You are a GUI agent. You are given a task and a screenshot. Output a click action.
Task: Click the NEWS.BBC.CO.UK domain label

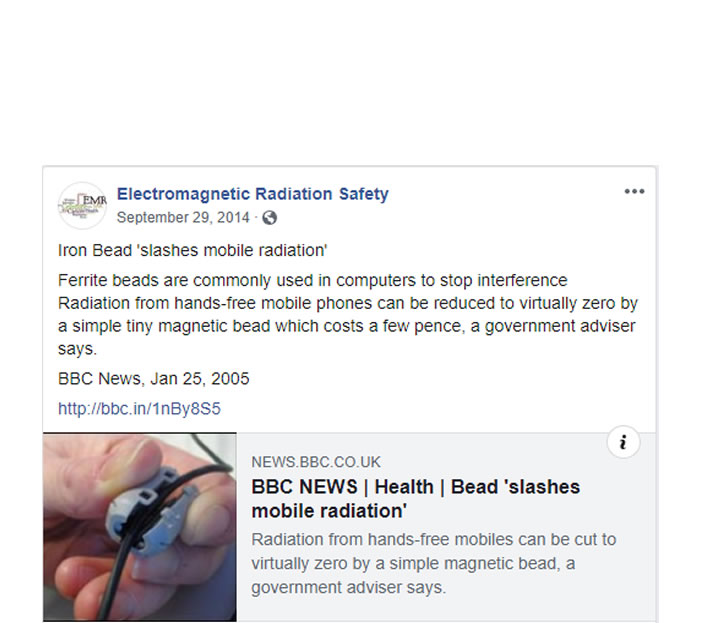point(316,462)
